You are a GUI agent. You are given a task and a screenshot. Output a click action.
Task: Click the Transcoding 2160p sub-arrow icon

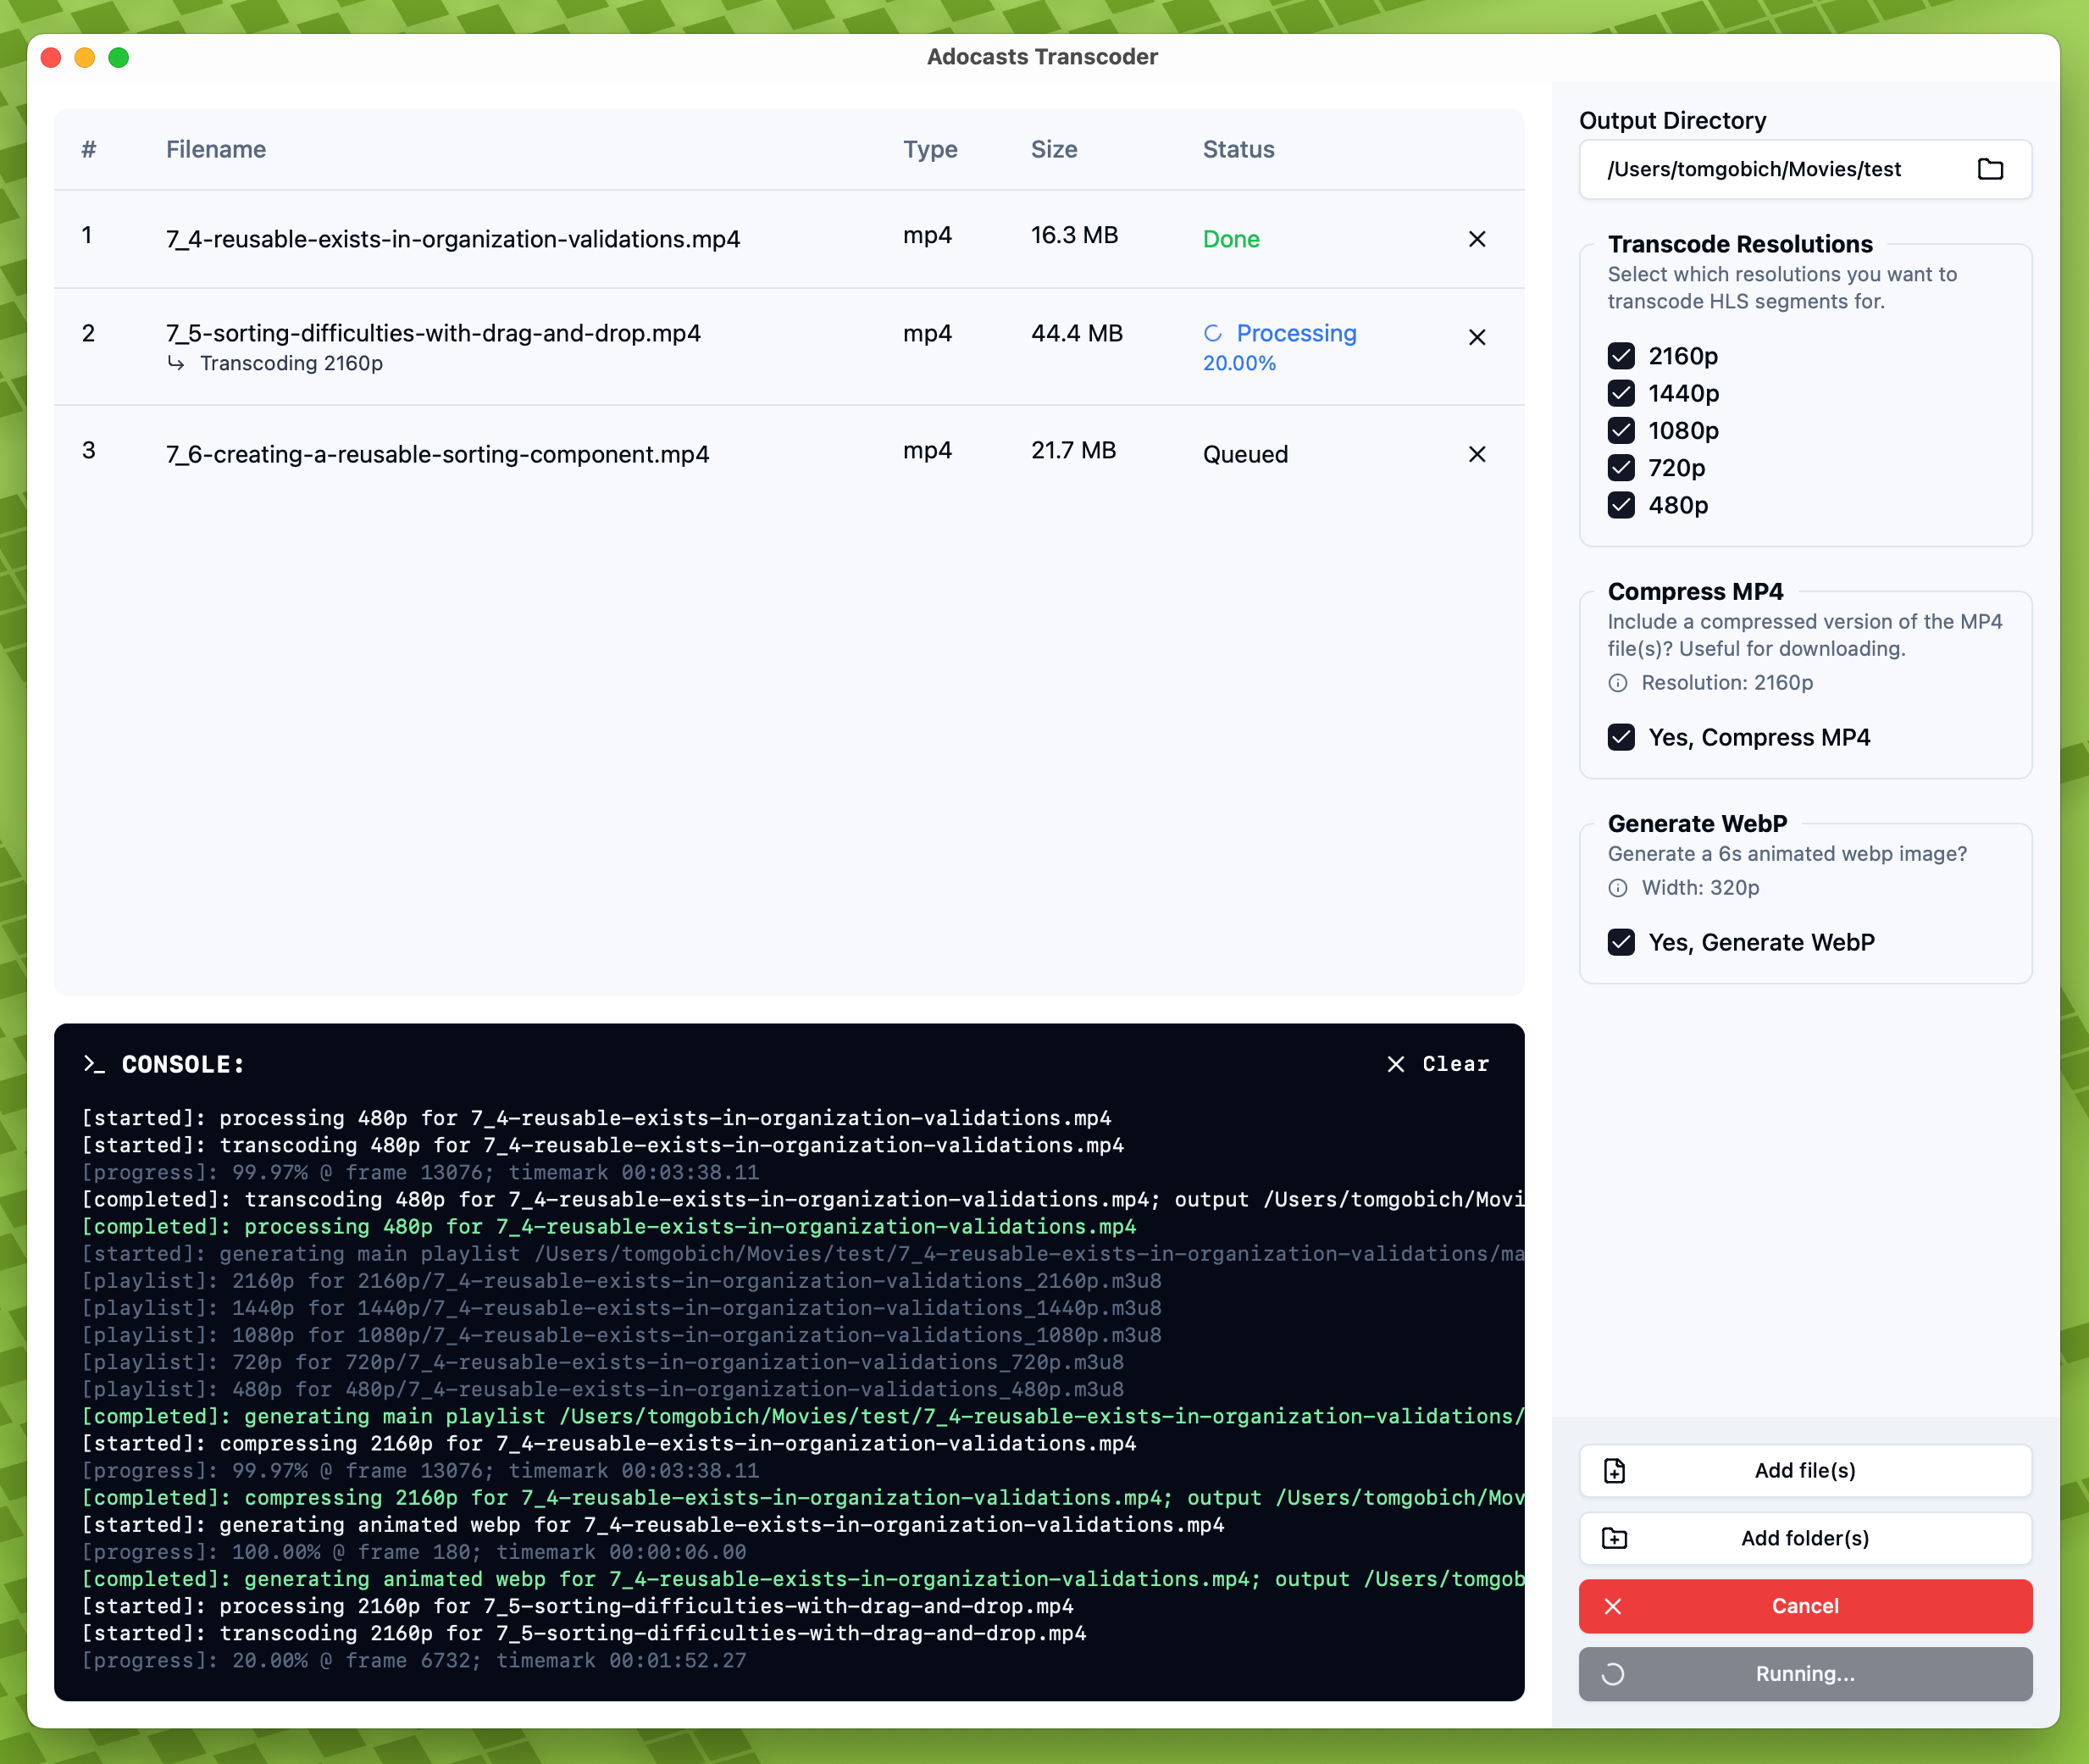click(176, 363)
